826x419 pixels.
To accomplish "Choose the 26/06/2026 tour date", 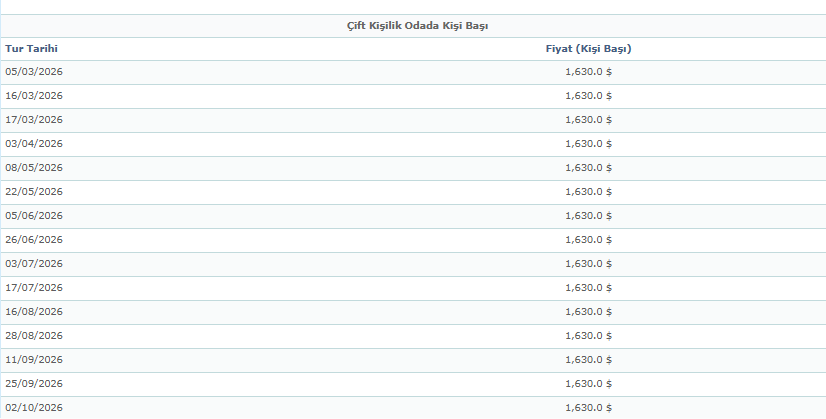I will pos(34,240).
